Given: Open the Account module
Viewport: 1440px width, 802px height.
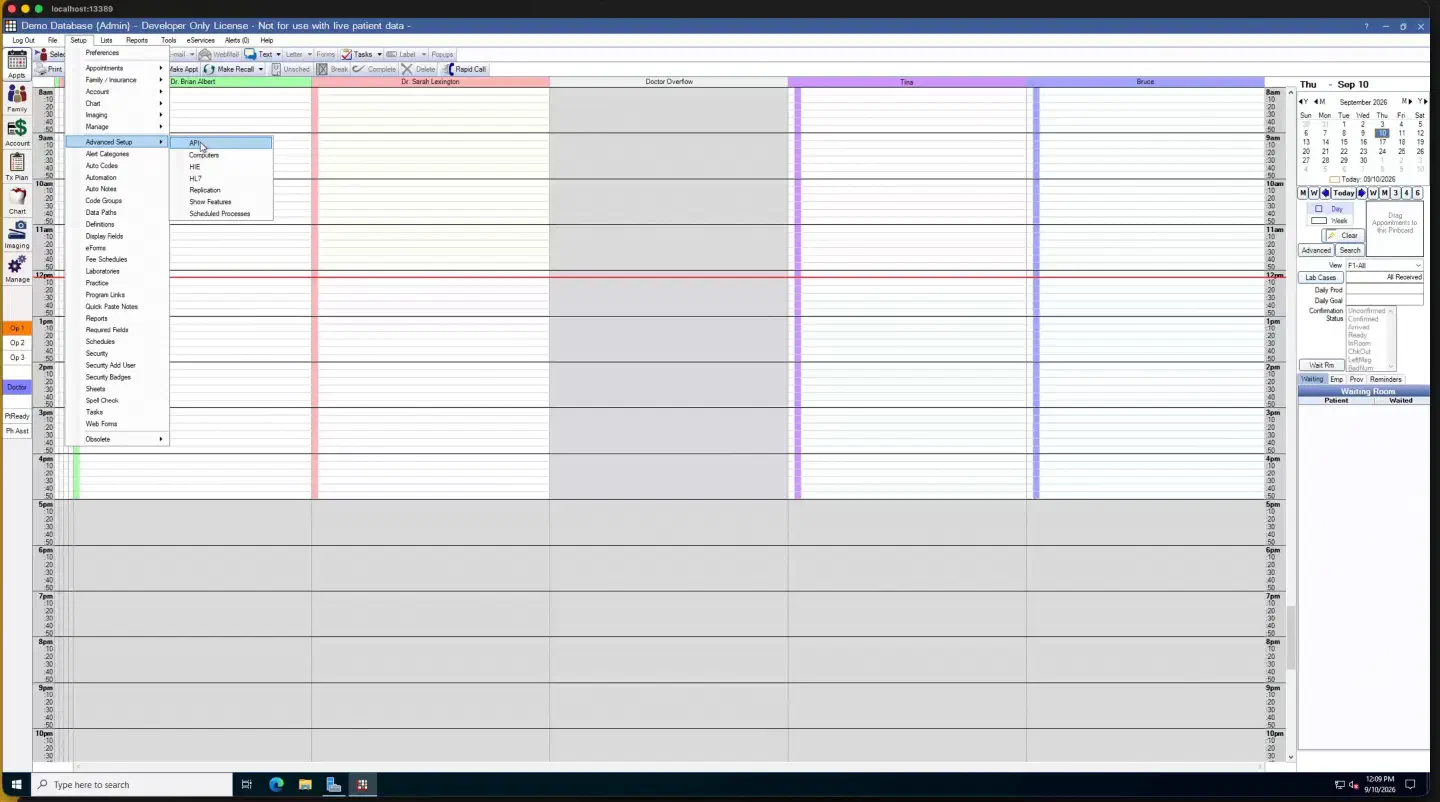Looking at the screenshot, I should click(17, 133).
